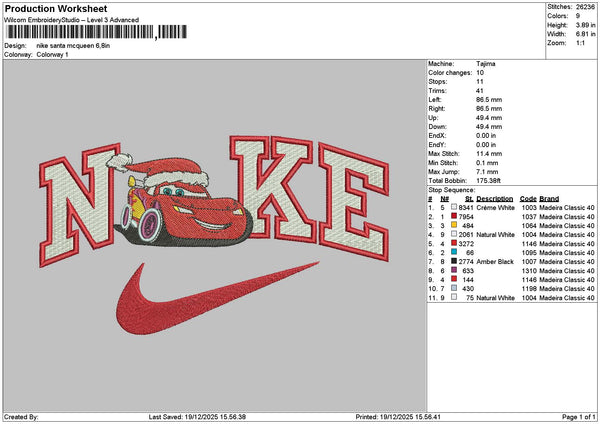Click the 'Page 1 of 1' footer text
The height and width of the screenshot is (424, 600).
coord(579,417)
